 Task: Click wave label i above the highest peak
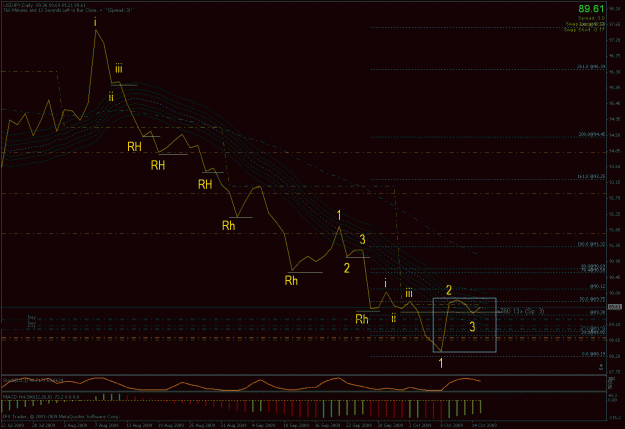click(95, 22)
